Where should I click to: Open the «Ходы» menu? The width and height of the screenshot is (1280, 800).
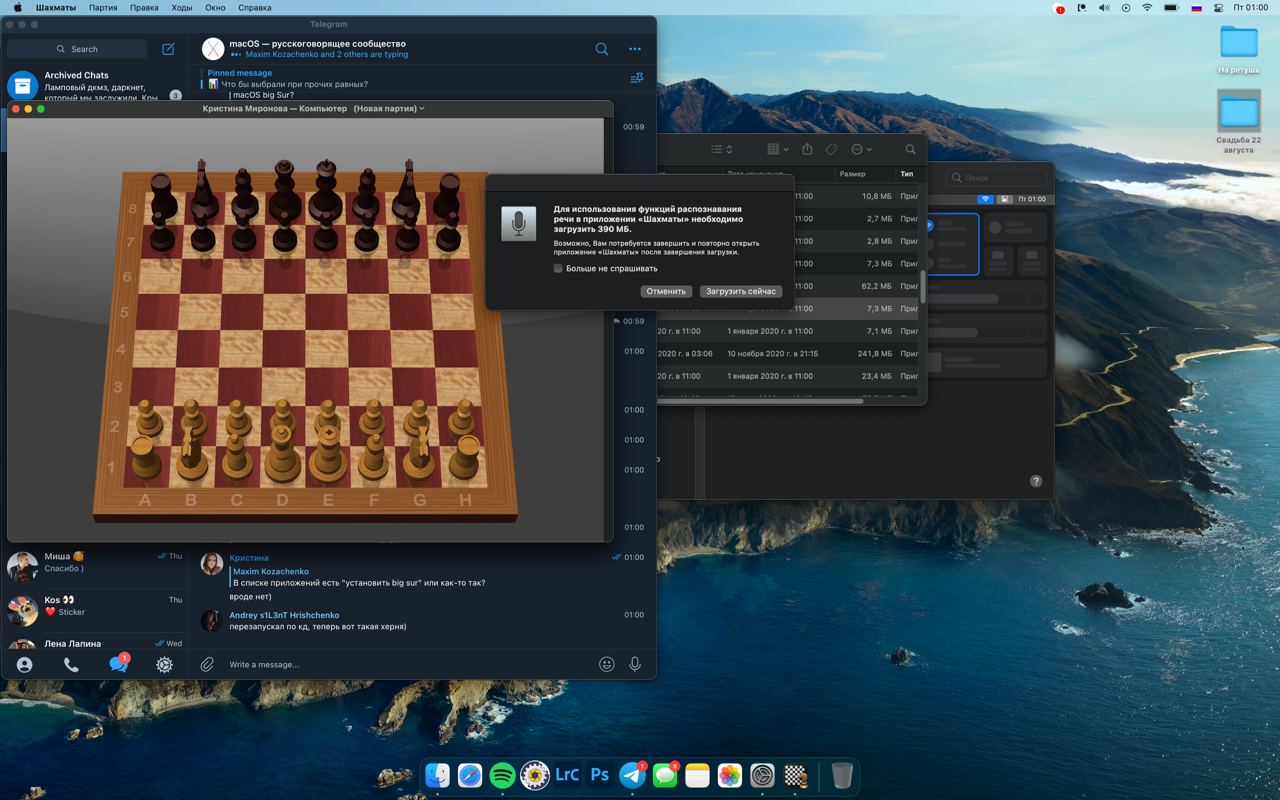click(182, 7)
